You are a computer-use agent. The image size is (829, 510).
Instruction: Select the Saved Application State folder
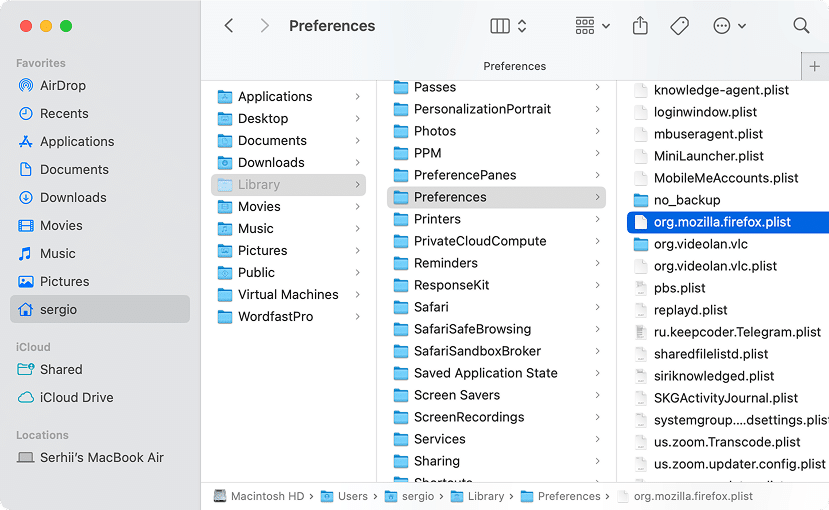tap(496, 373)
